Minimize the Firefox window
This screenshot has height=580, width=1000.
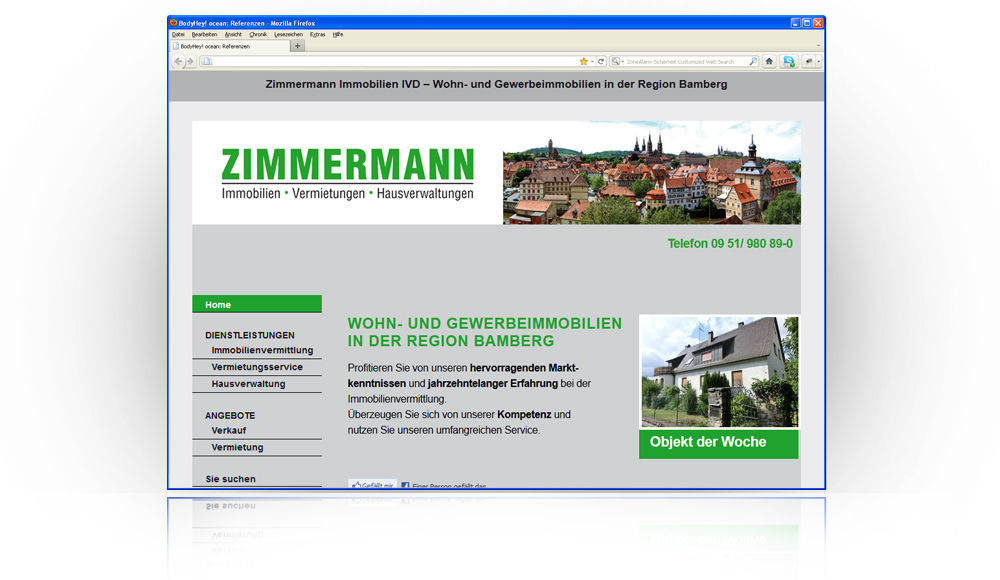click(795, 23)
